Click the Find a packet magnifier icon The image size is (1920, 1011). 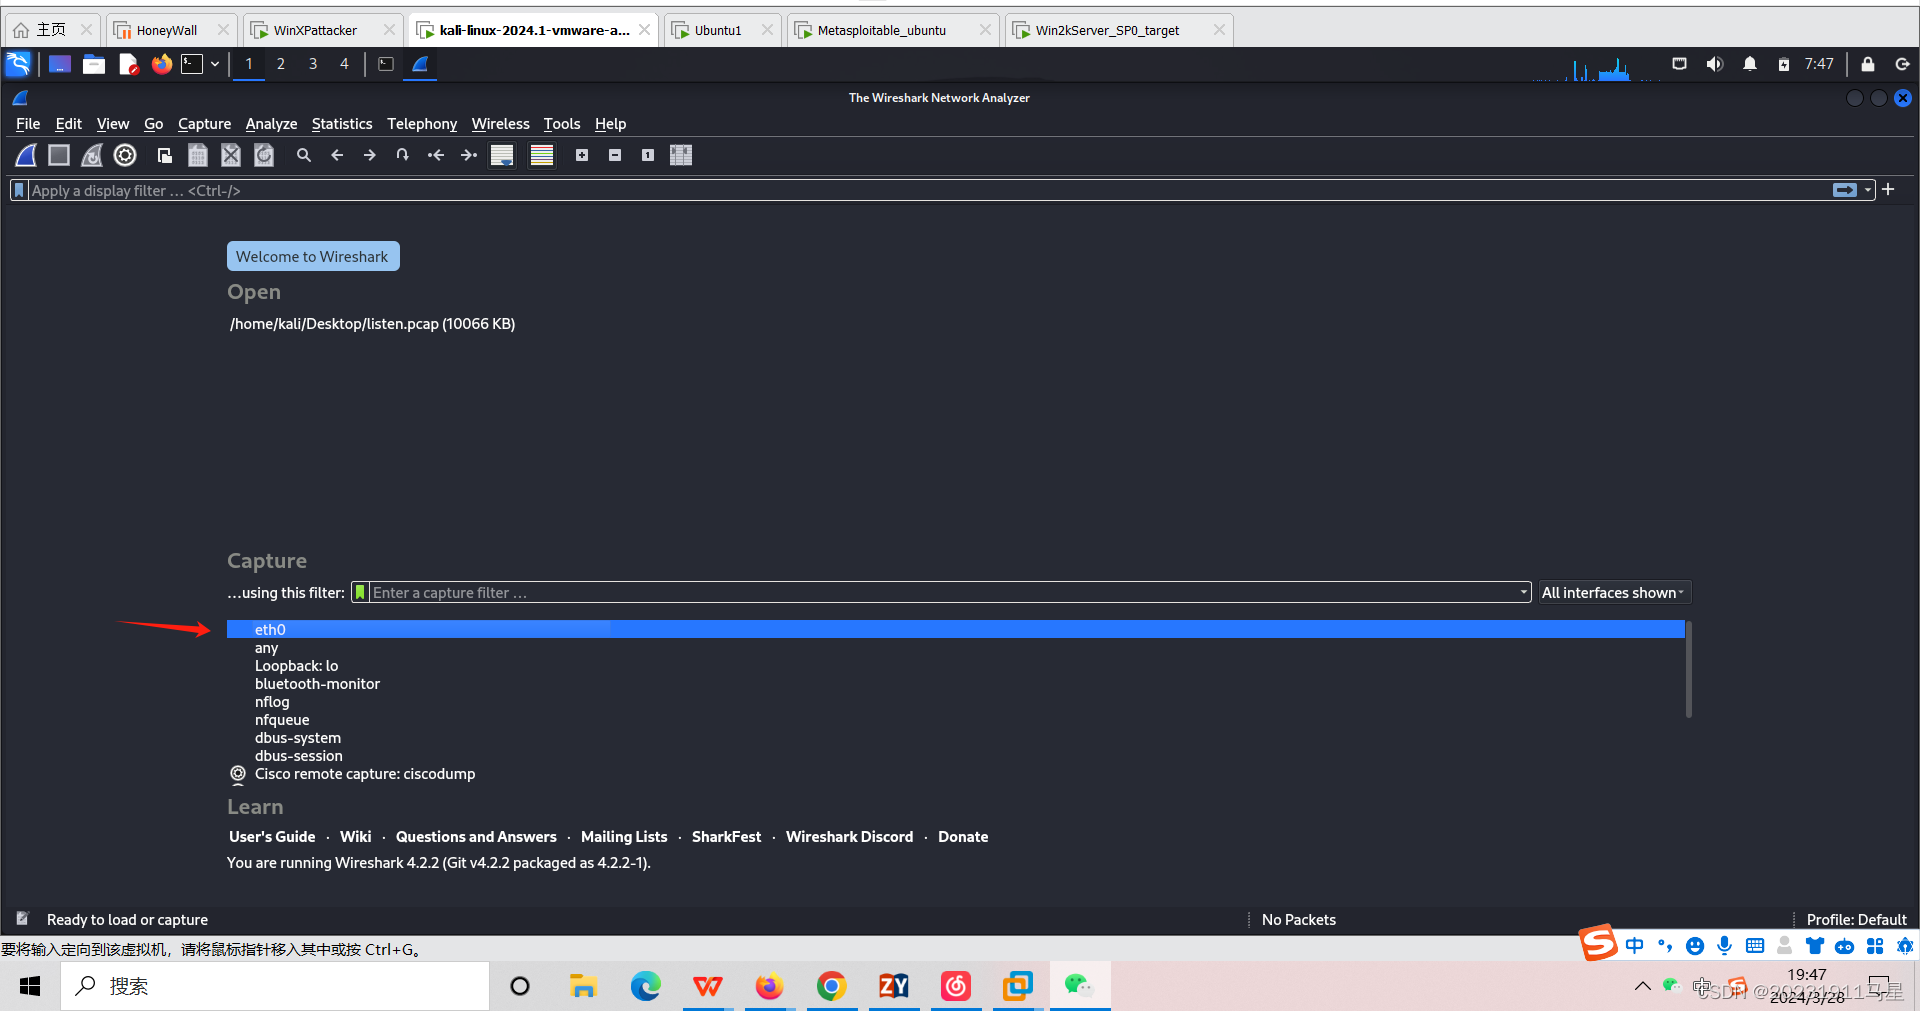pos(304,155)
